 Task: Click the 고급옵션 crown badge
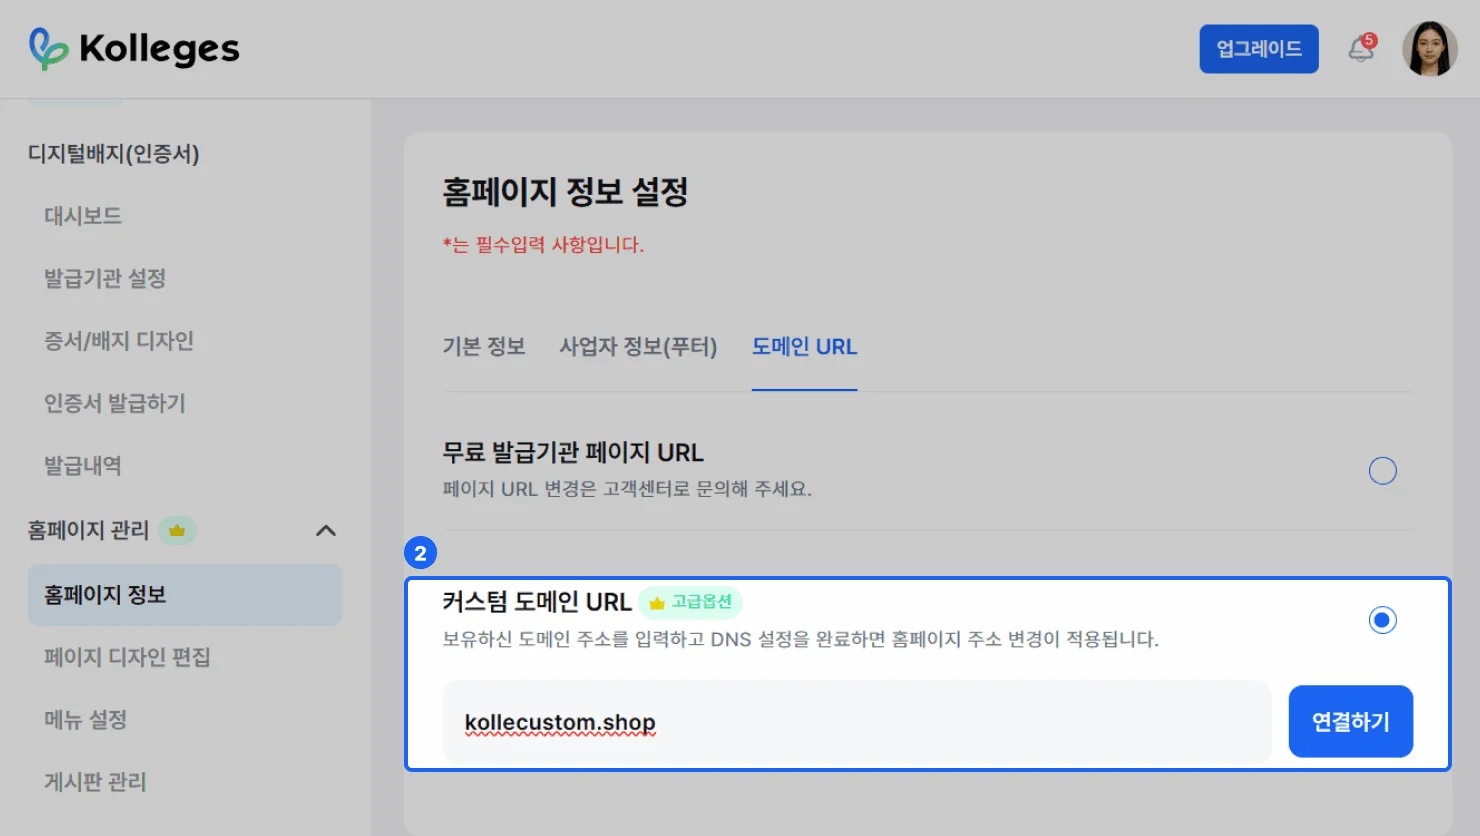[x=691, y=602]
